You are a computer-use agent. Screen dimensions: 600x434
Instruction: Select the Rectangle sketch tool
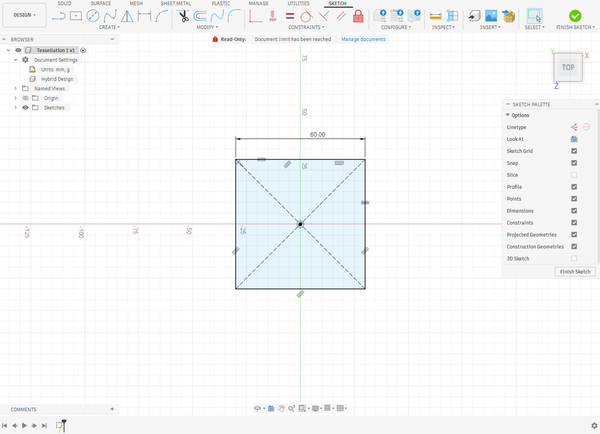[76, 16]
